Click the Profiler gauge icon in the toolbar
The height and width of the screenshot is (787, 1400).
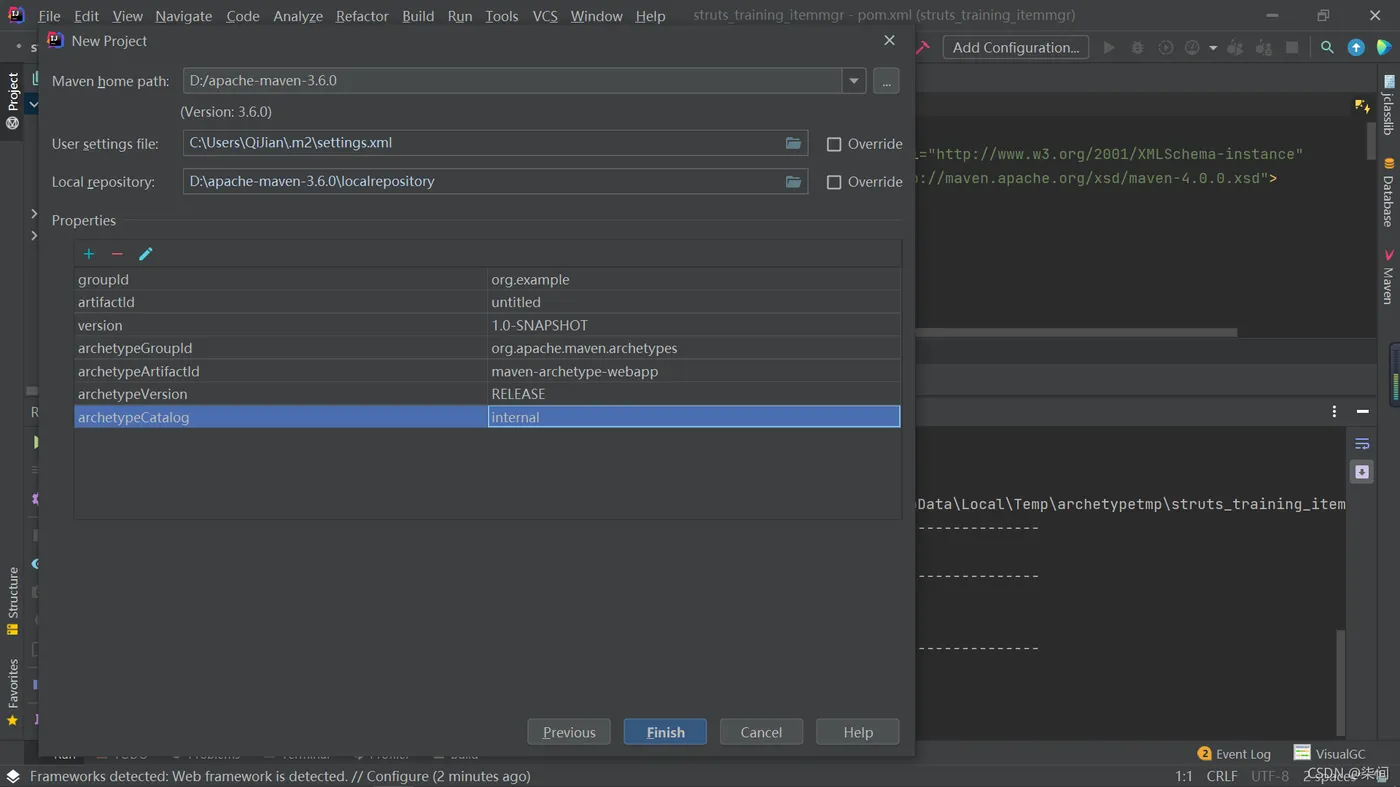tap(1192, 47)
